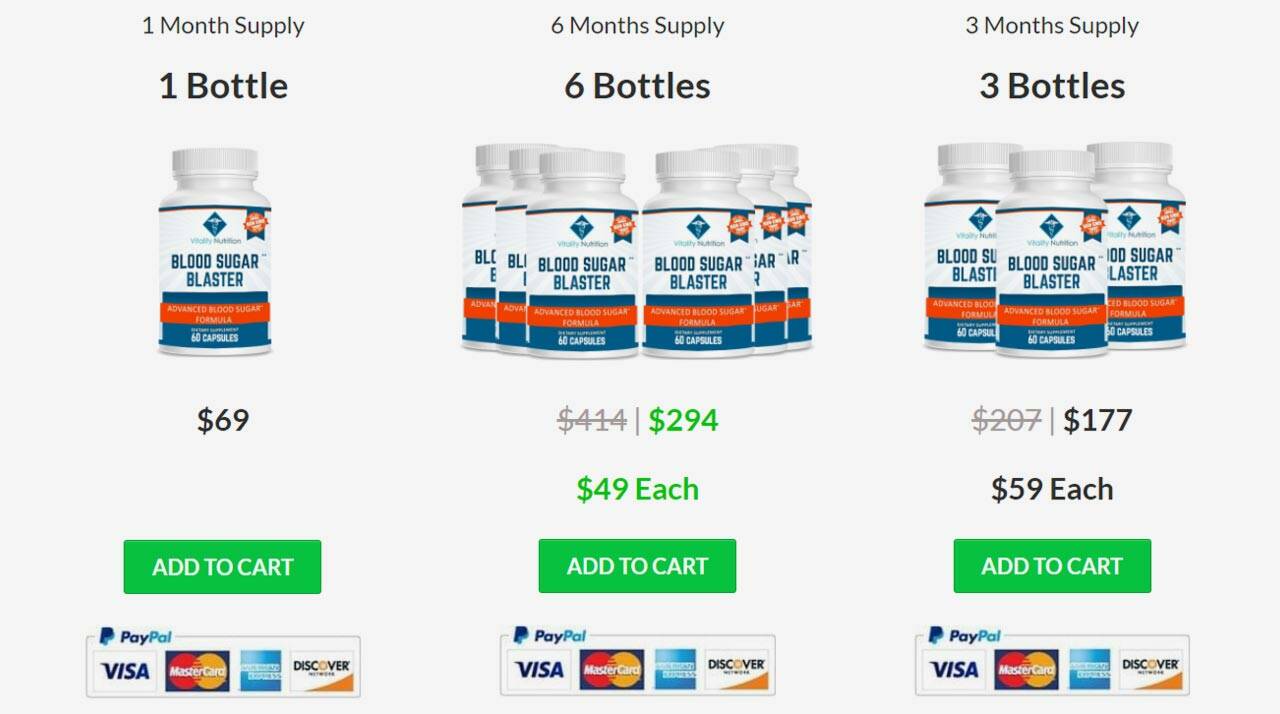Click the Visa icon under 6 Bottles

coord(541,669)
